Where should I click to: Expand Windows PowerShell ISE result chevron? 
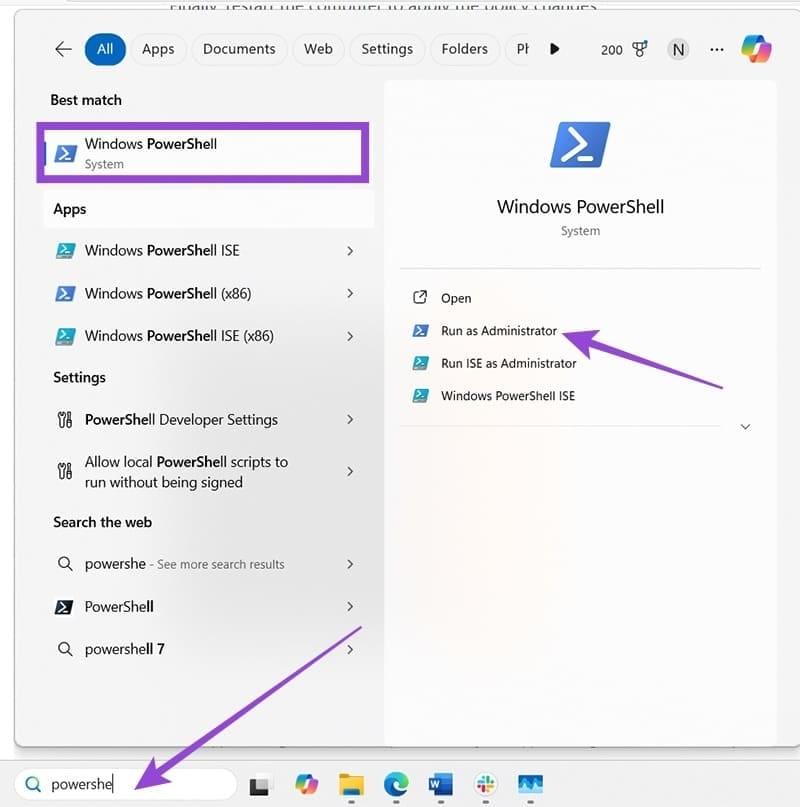click(x=350, y=251)
